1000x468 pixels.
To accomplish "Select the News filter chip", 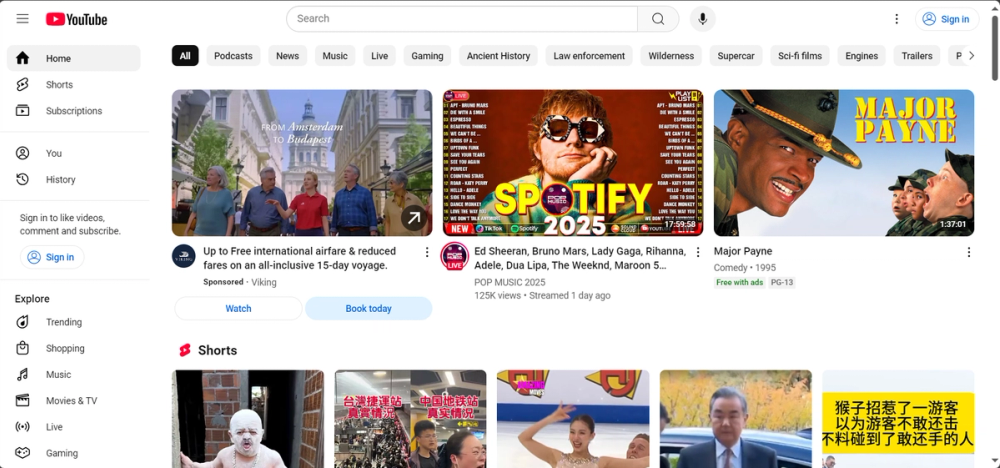I will pos(288,55).
